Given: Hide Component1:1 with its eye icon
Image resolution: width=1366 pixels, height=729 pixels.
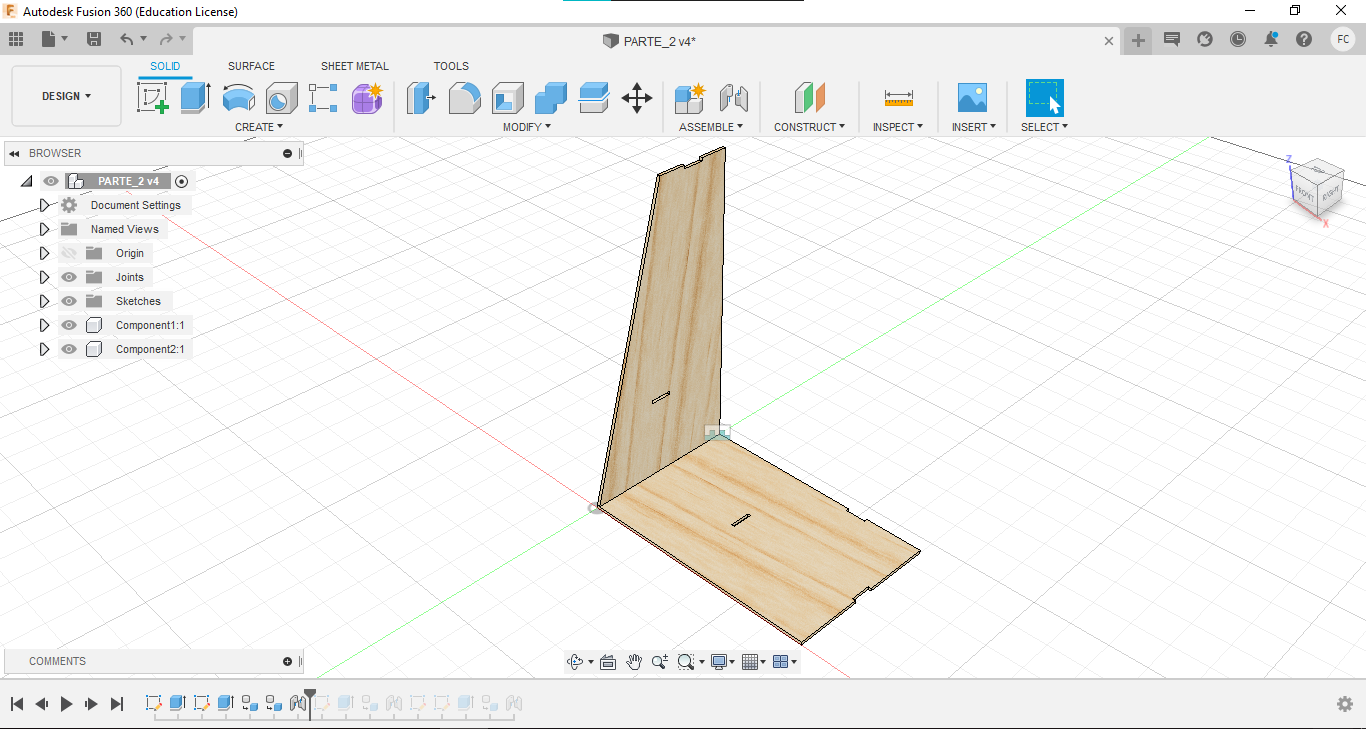Looking at the screenshot, I should tap(69, 325).
